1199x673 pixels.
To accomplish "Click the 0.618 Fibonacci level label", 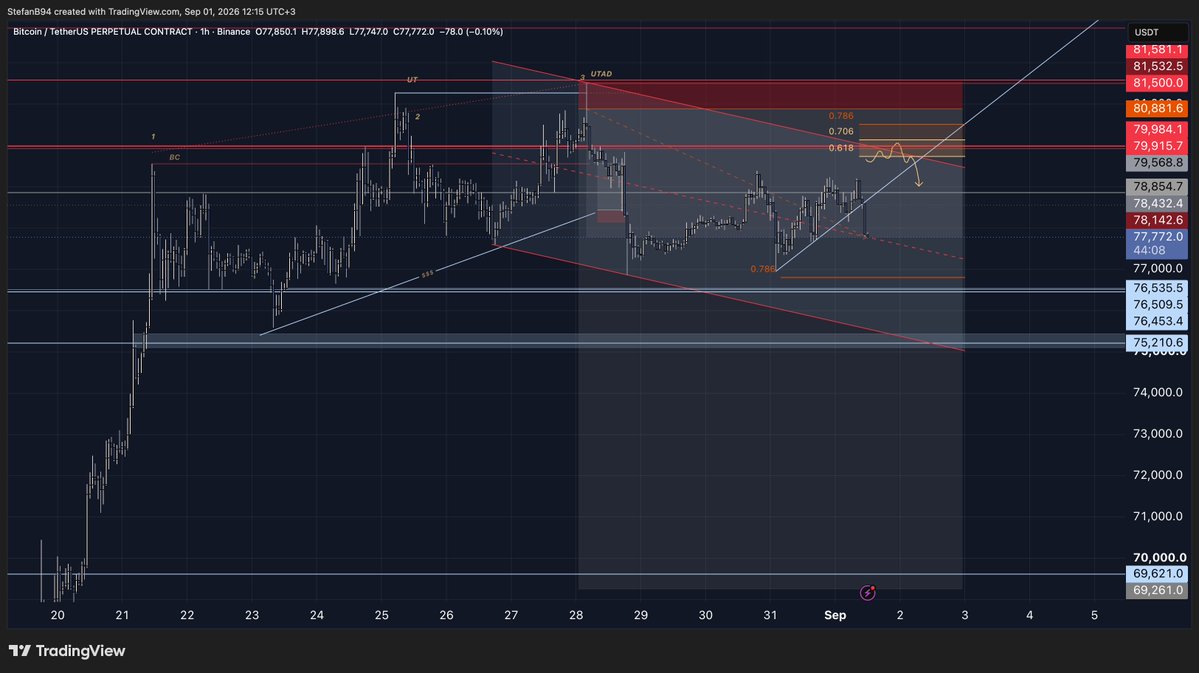I will (x=840, y=148).
